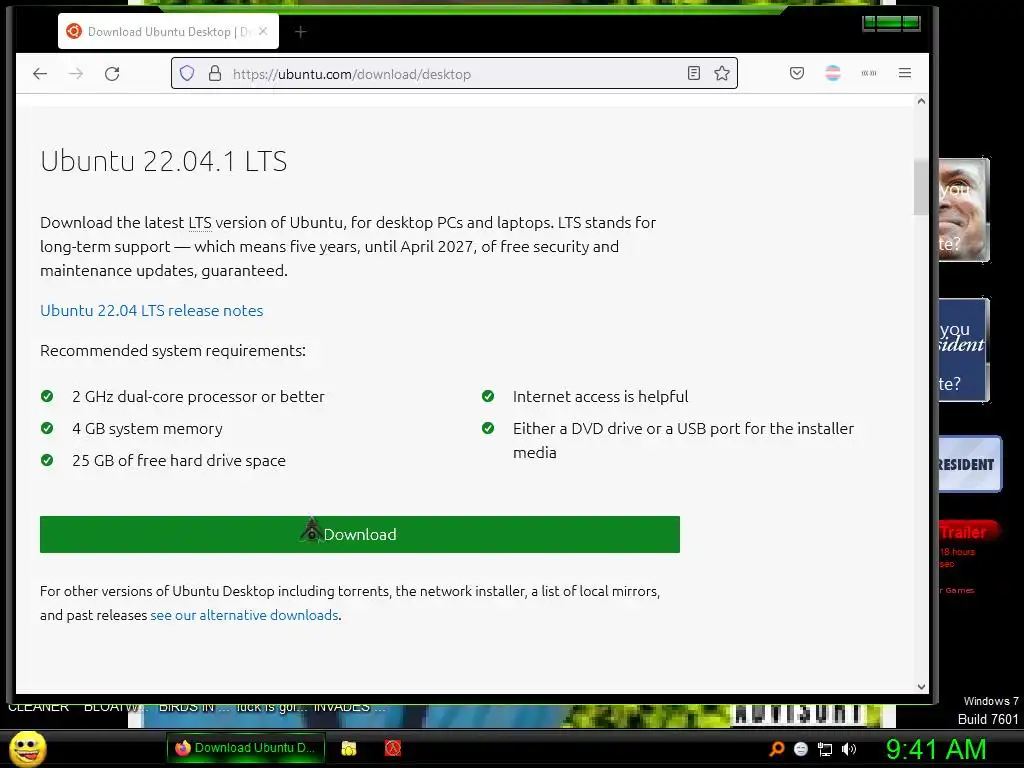Click the 9:41 AM taskbar clock
The width and height of the screenshot is (1024, 768).
coord(936,749)
